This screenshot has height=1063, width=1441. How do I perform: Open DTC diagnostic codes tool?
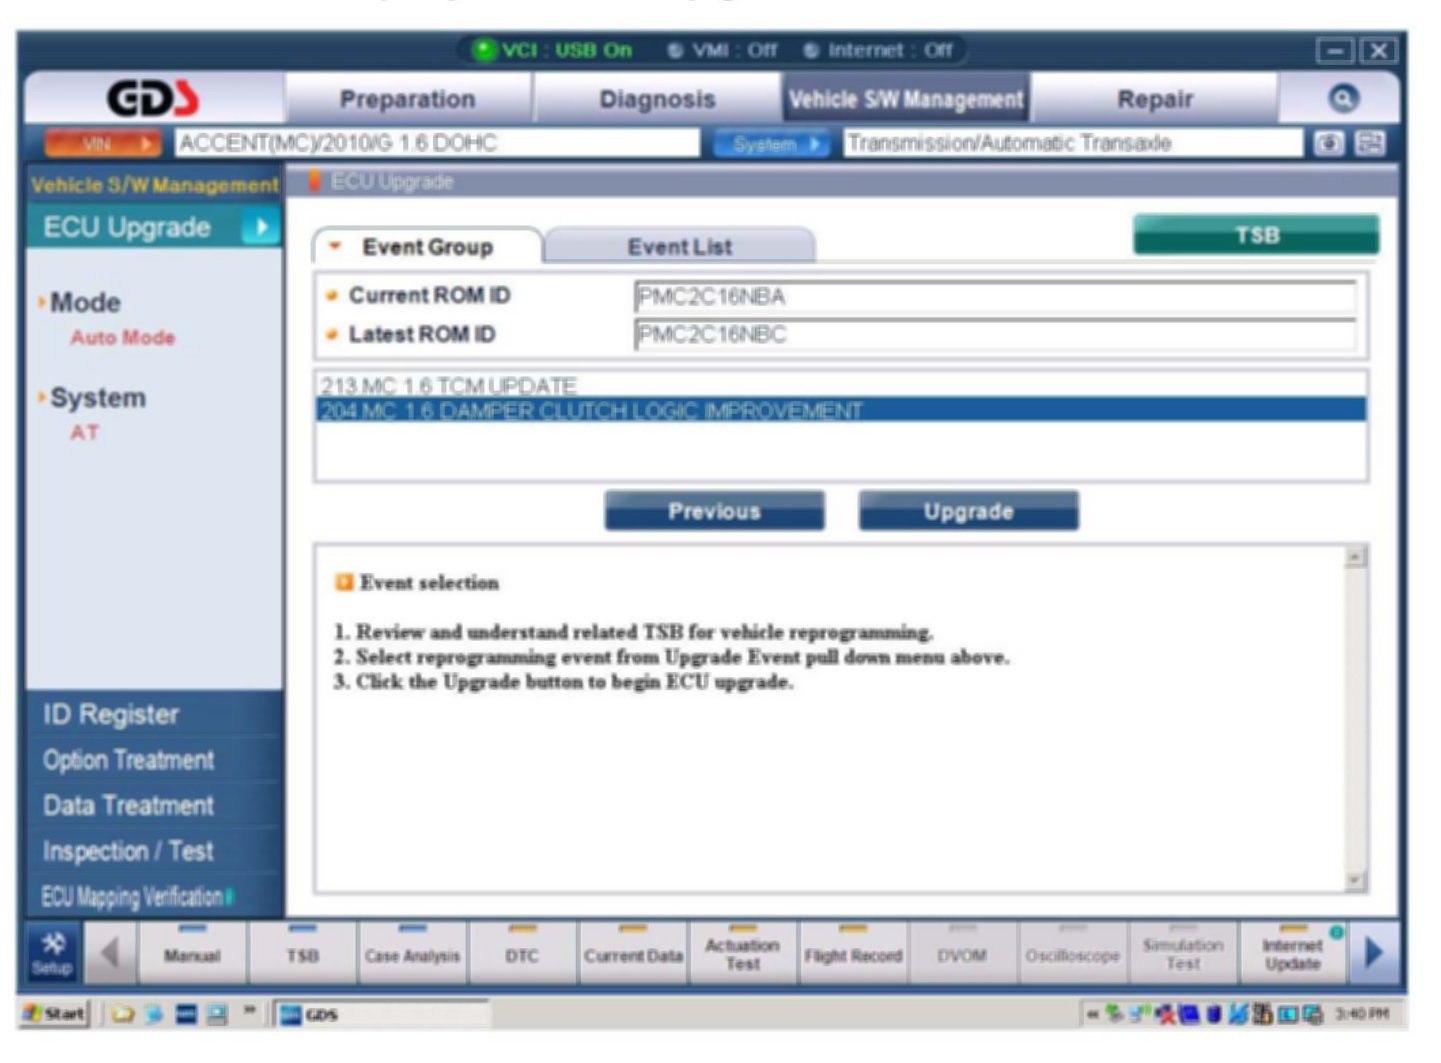pyautogui.click(x=522, y=954)
